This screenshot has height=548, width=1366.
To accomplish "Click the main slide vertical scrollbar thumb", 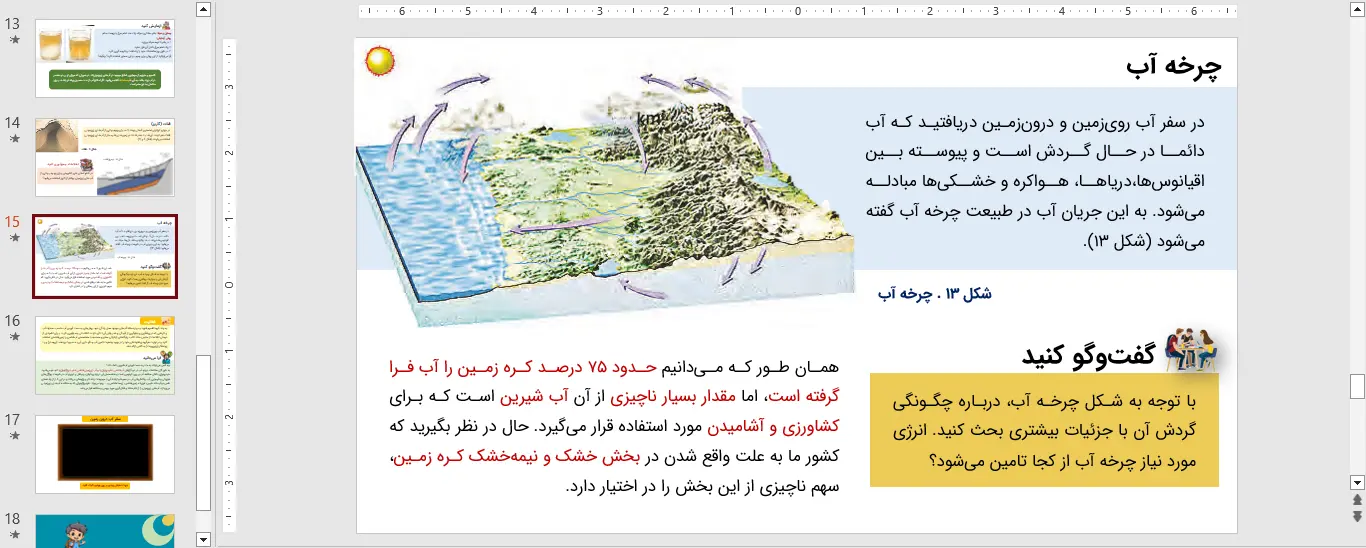I will coord(1357,386).
